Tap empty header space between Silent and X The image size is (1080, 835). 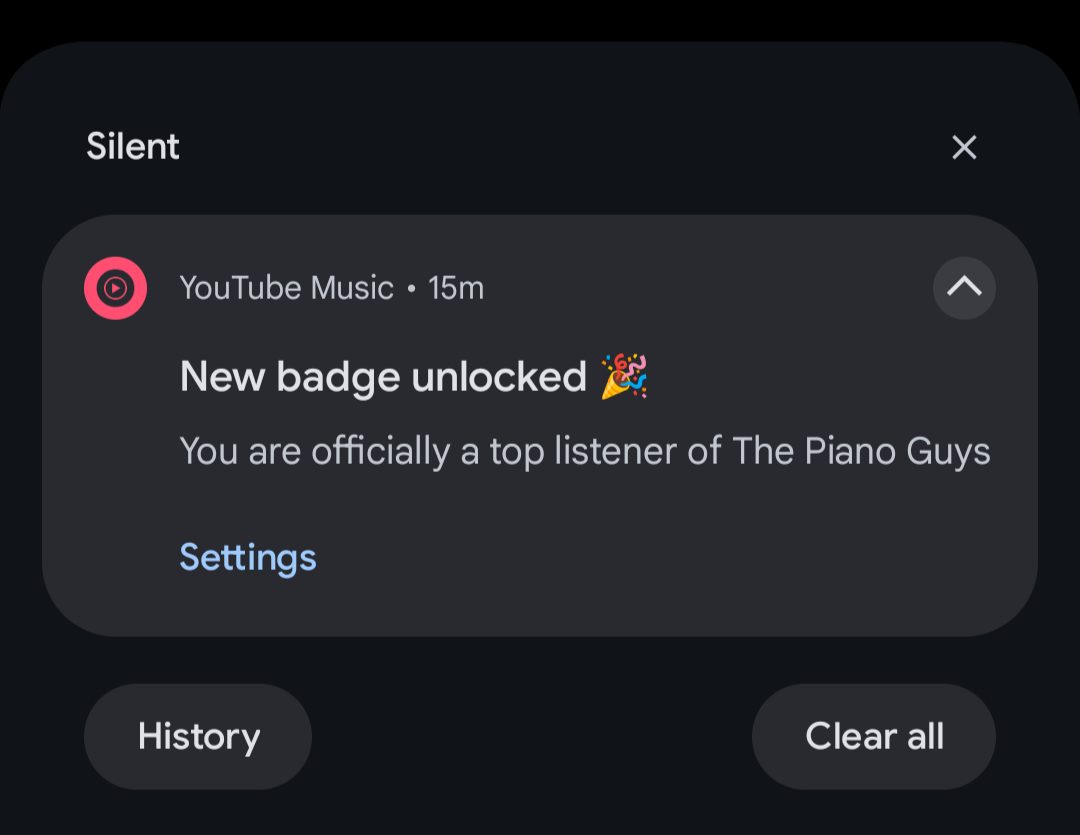[560, 148]
